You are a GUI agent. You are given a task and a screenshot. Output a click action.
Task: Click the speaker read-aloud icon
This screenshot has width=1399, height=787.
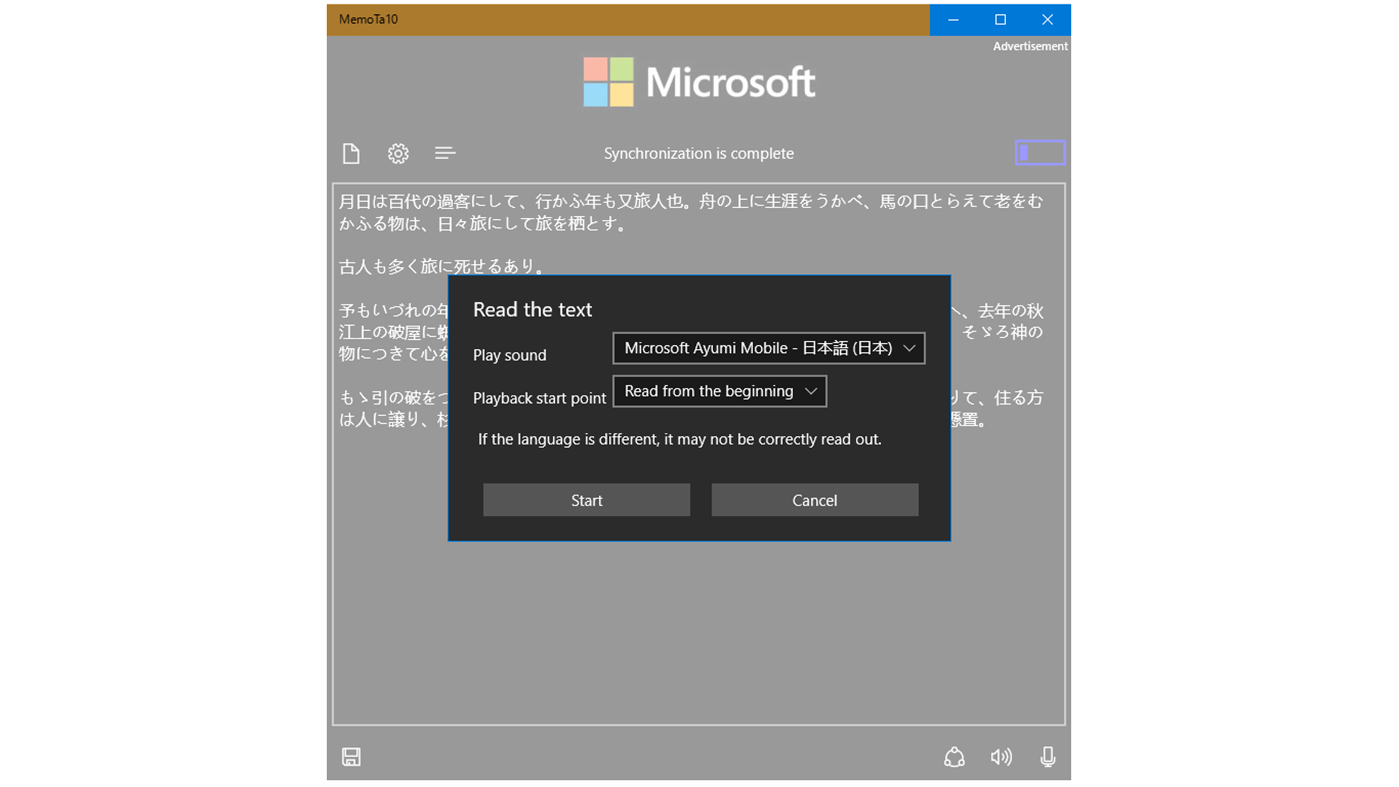point(1001,757)
